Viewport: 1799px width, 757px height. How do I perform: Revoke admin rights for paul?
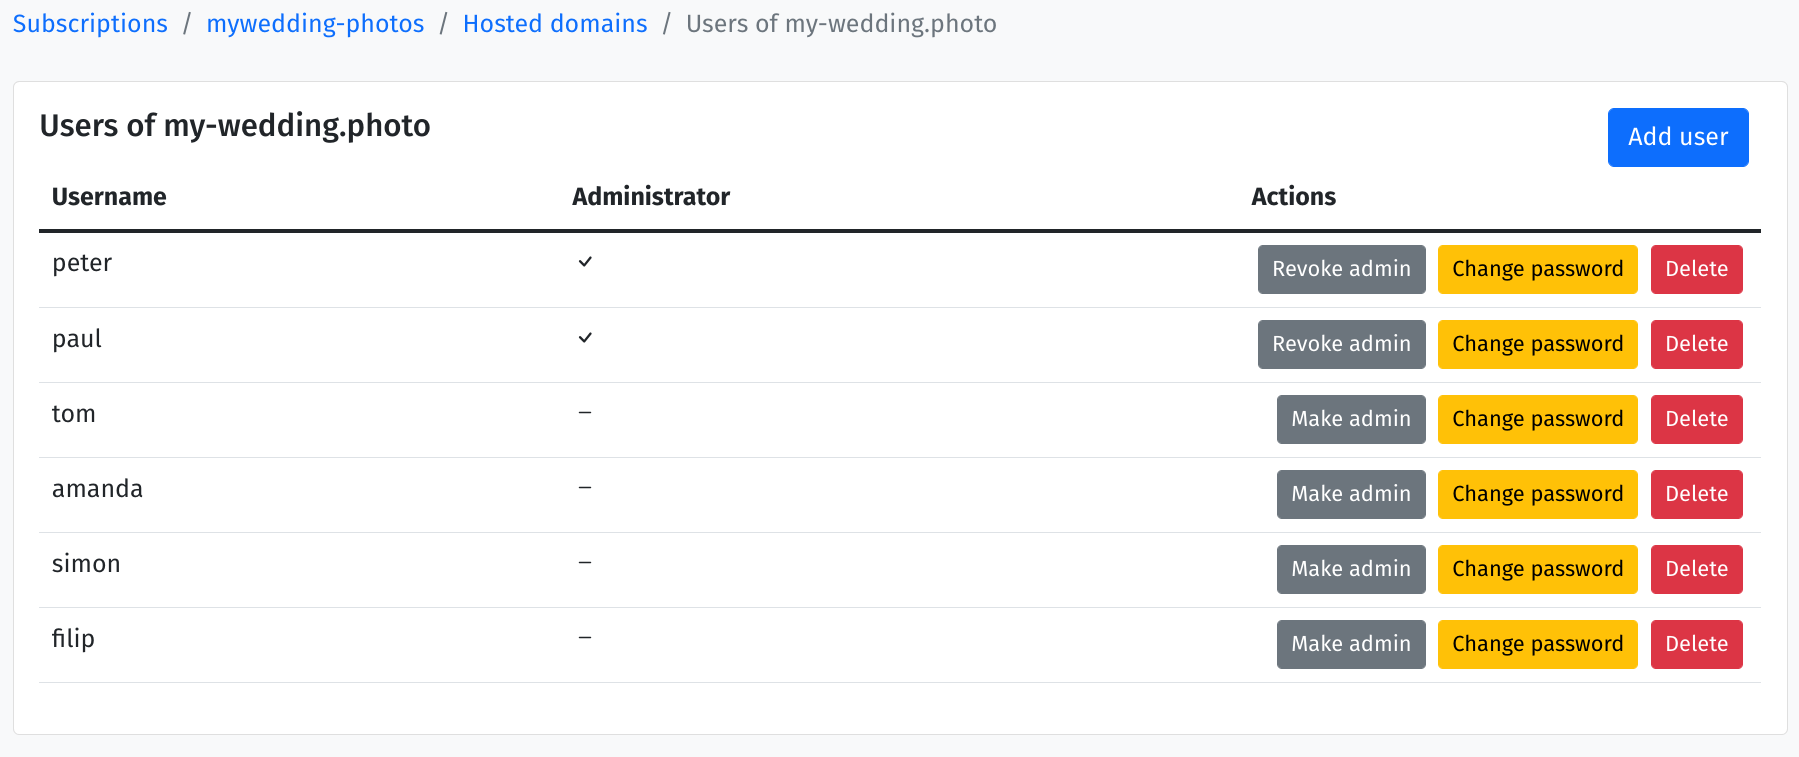click(x=1341, y=344)
